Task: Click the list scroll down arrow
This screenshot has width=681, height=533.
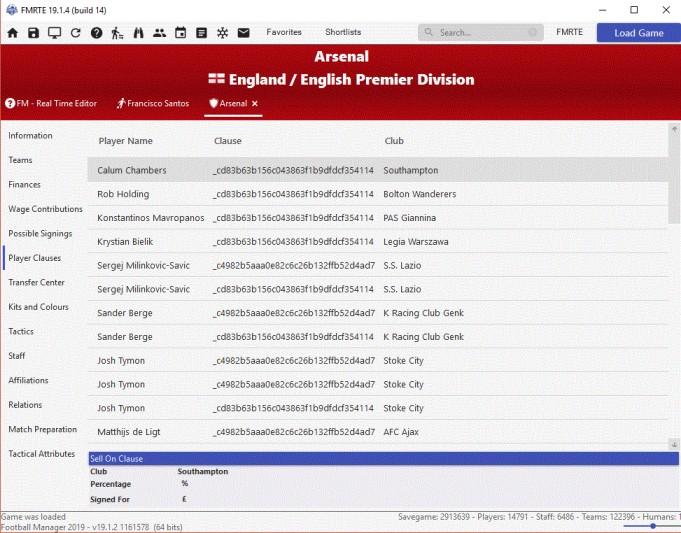Action: [674, 444]
